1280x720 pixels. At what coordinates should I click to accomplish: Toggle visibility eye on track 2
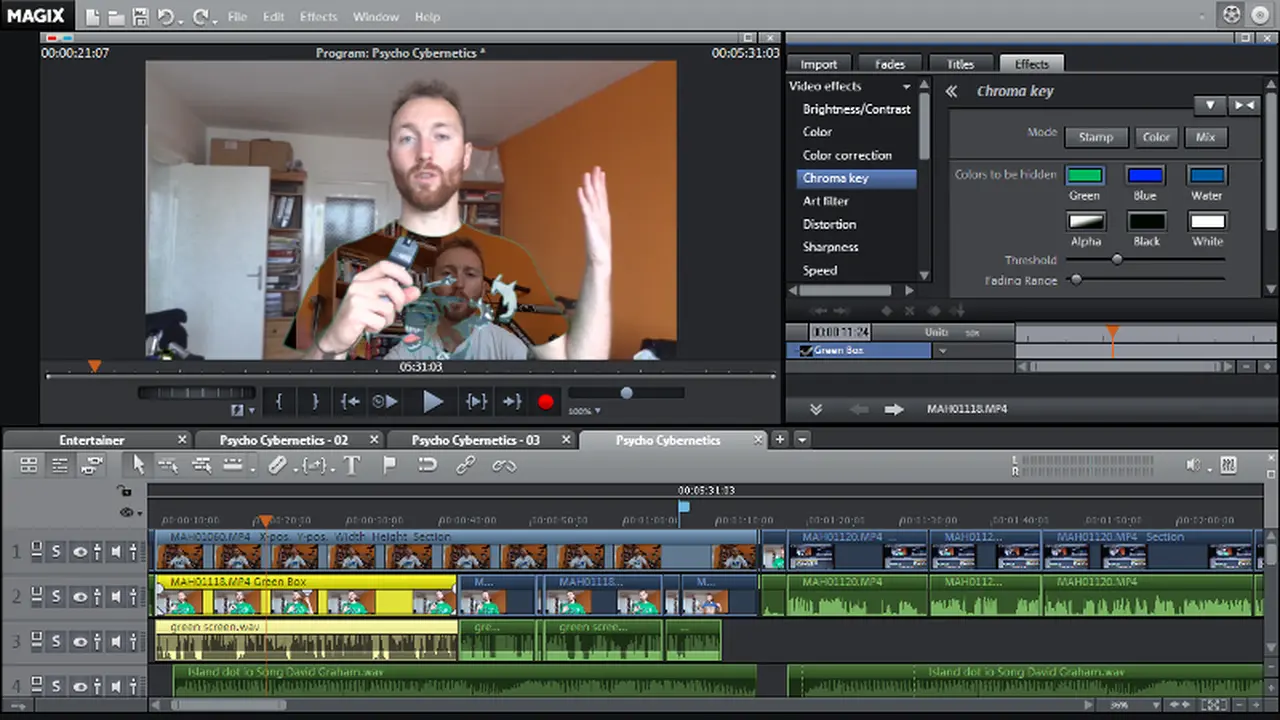[79, 597]
